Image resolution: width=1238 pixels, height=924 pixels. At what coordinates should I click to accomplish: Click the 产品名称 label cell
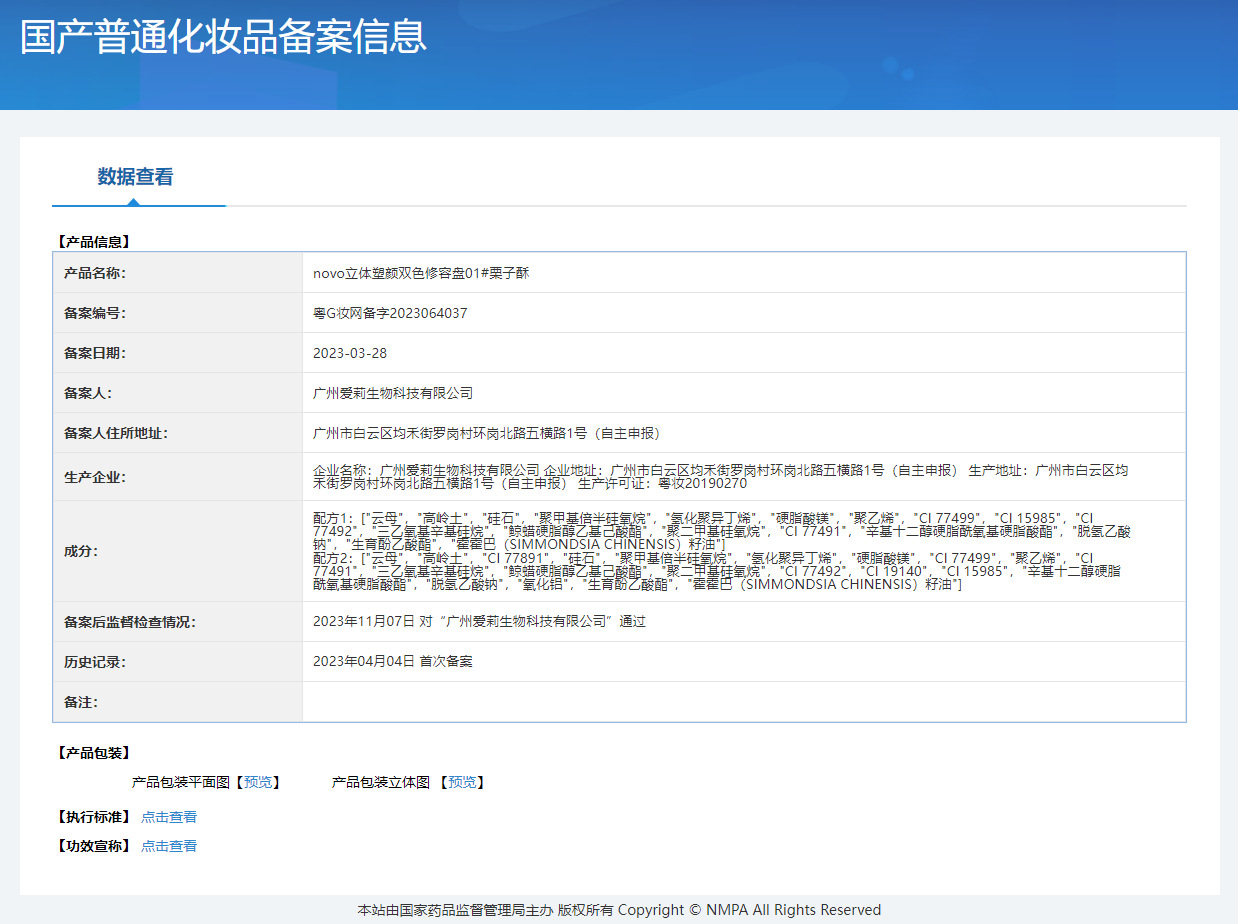[178, 273]
